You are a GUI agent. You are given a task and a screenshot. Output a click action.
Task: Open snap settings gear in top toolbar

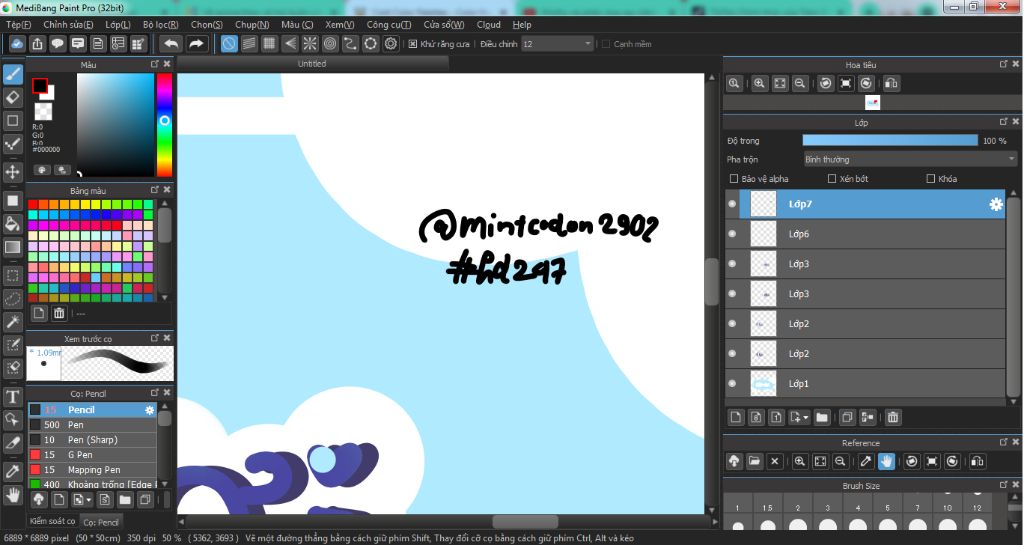click(391, 44)
